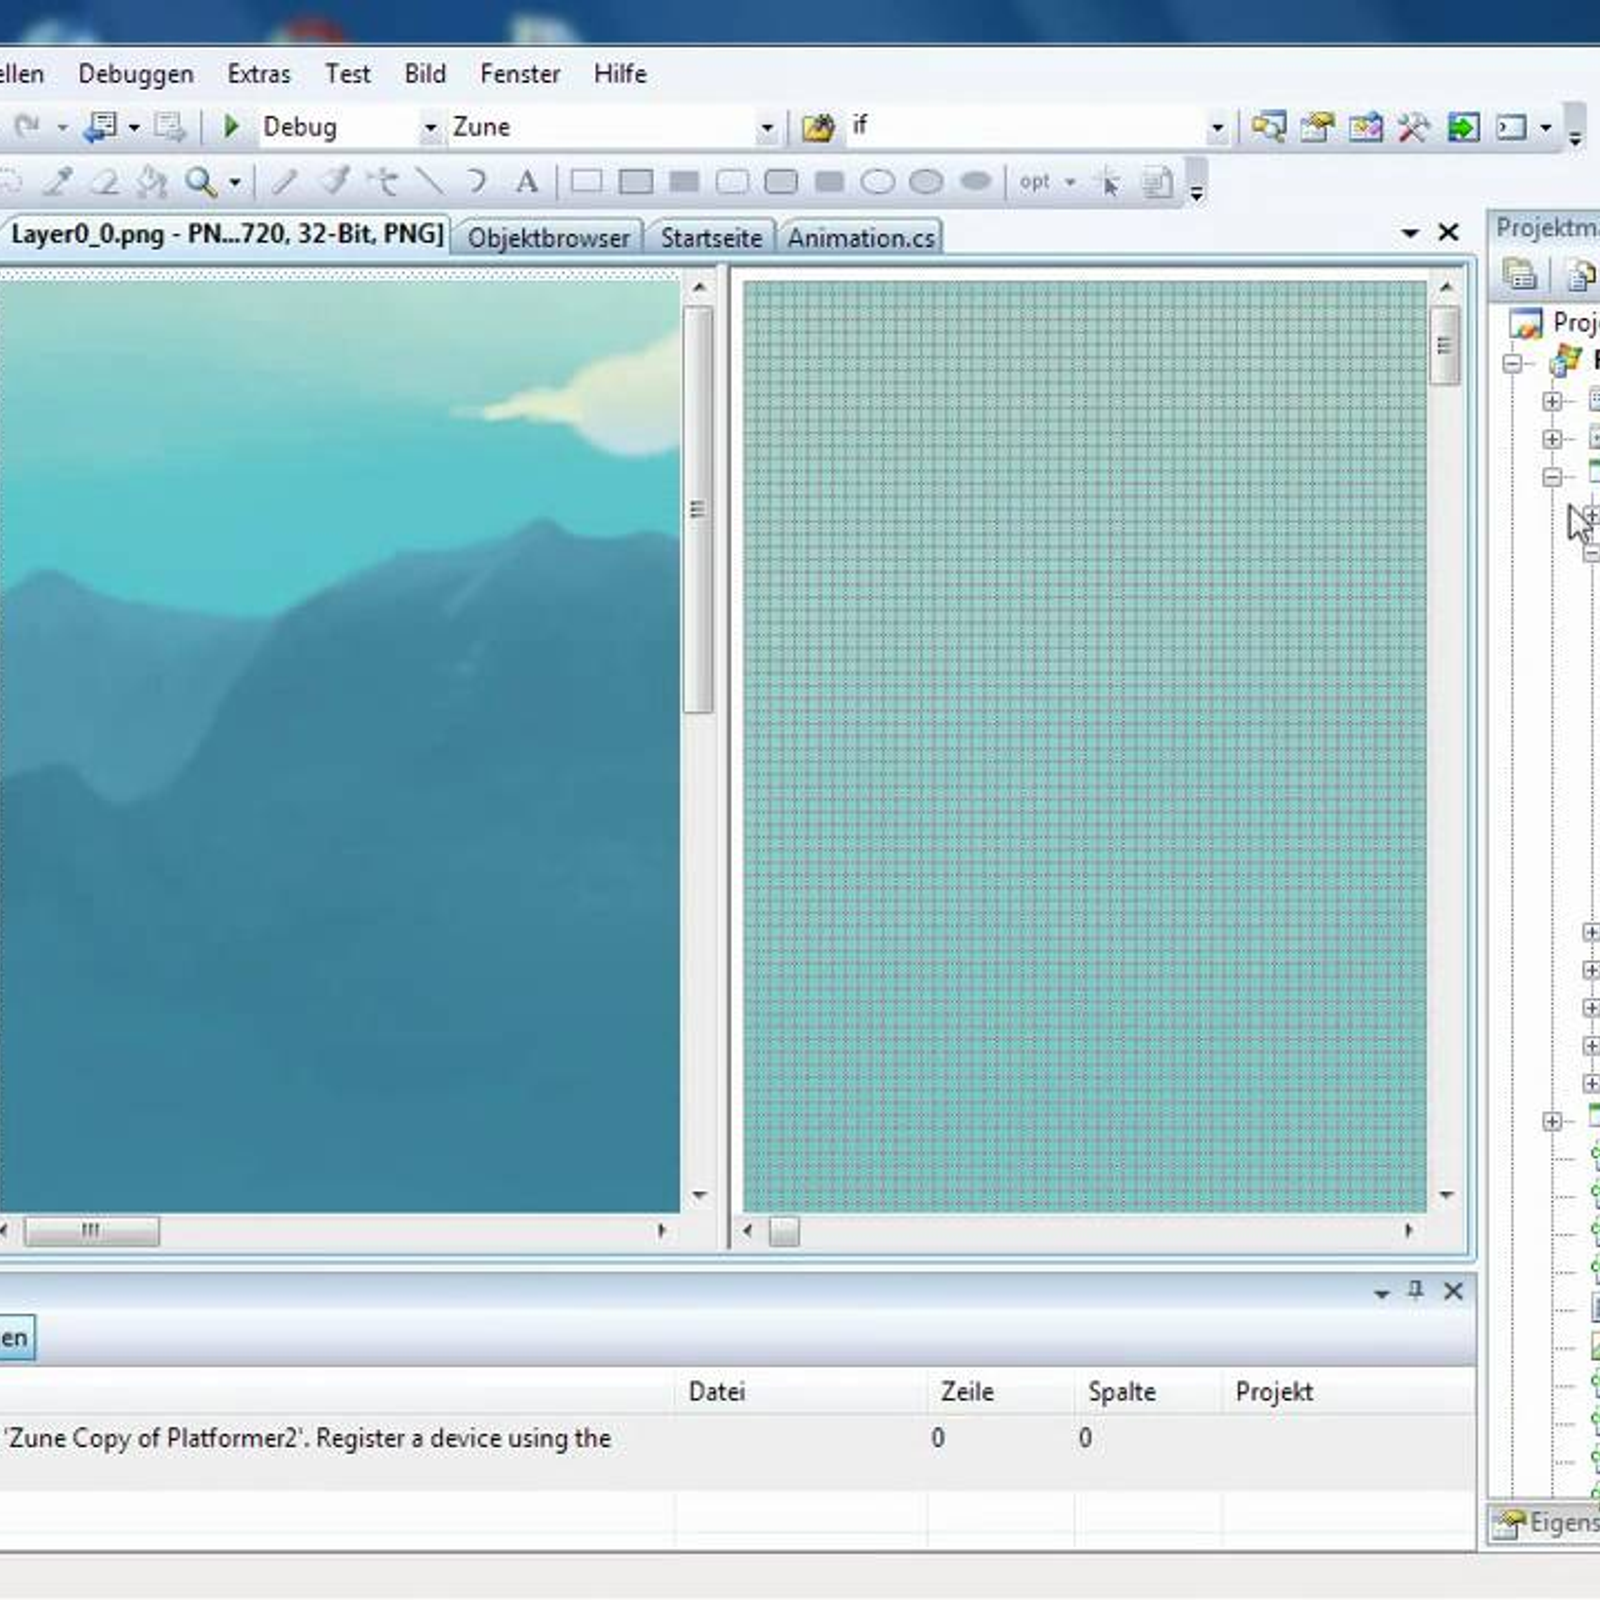This screenshot has height=1600, width=1600.
Task: Pin the error list panel with the auto-hide pin
Action: click(1416, 1291)
